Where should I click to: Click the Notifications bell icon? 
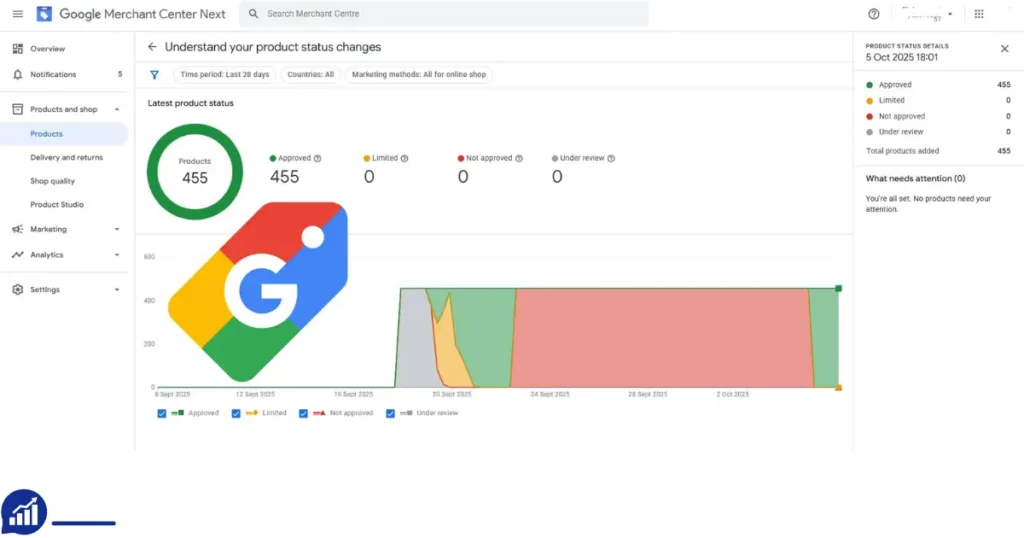click(x=18, y=74)
